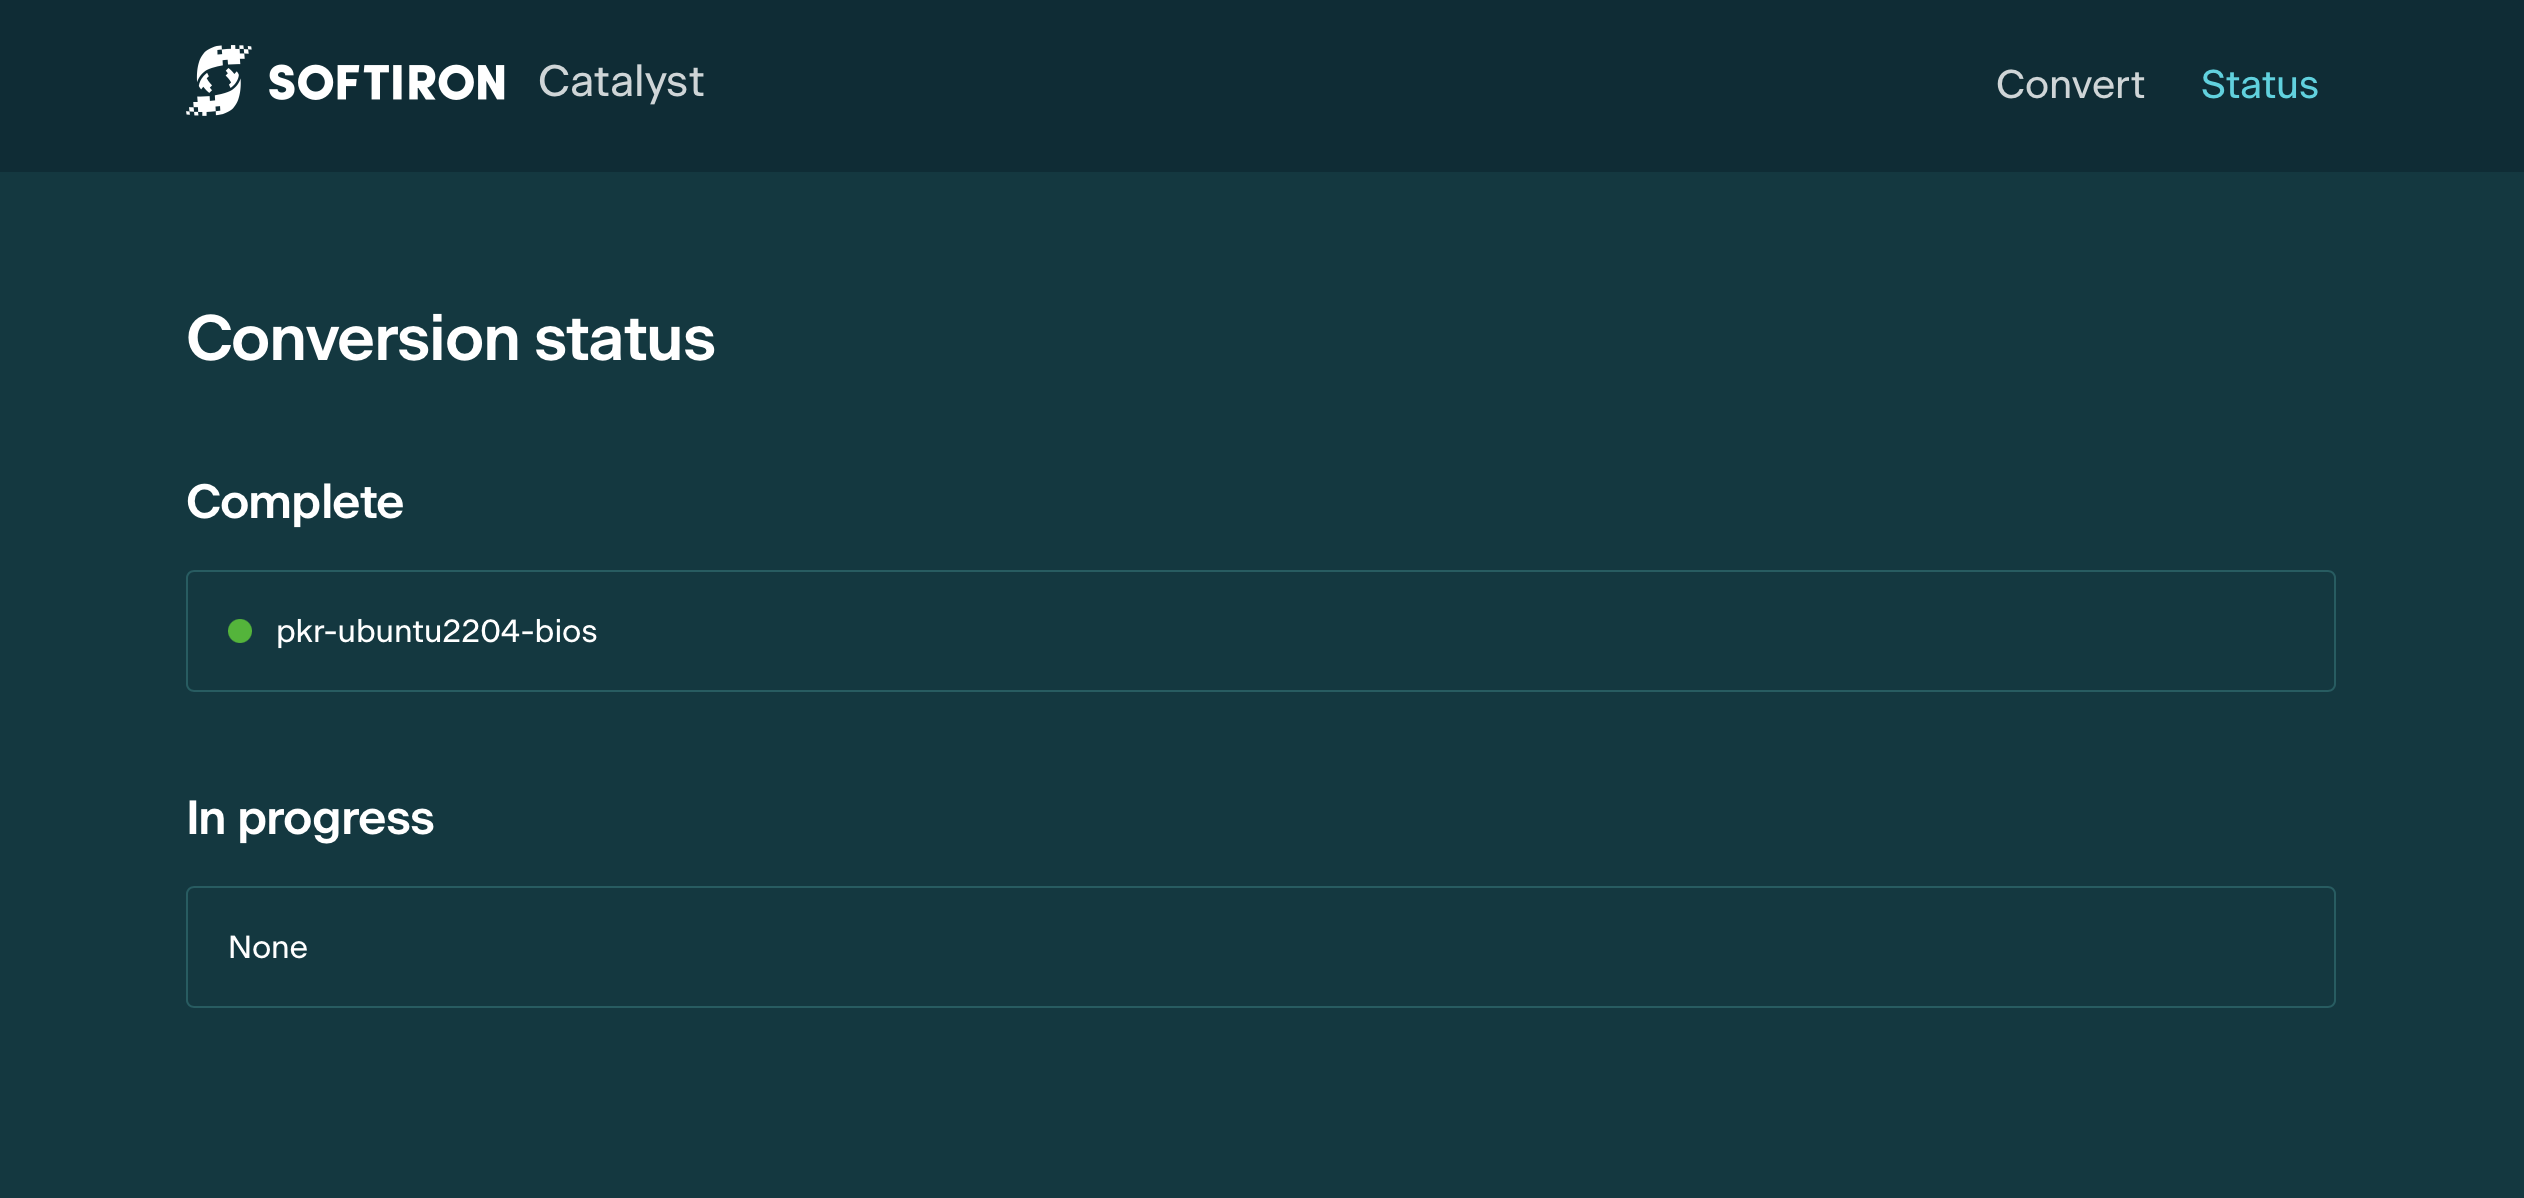Click blank area right of Complete heading

pyautogui.click(x=1300, y=502)
